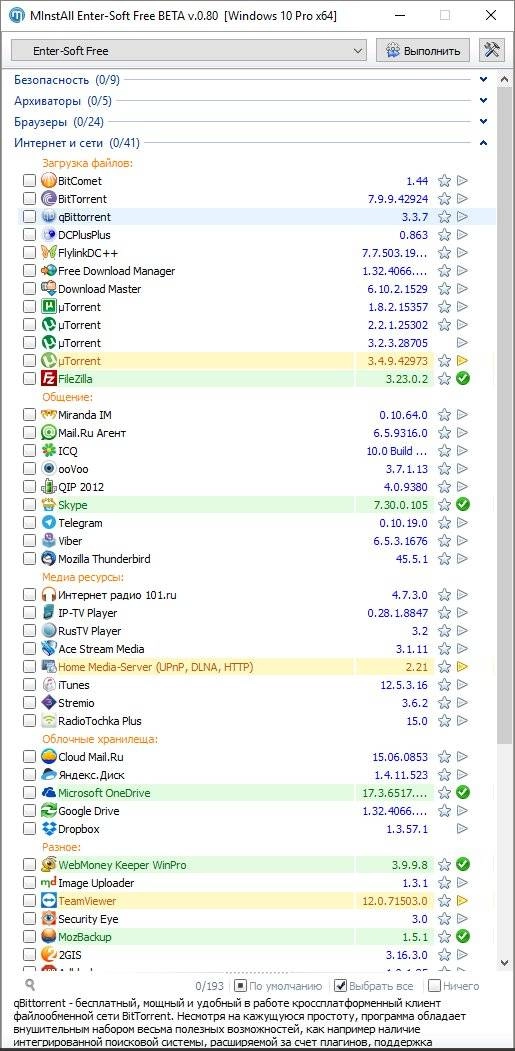Click the Microsoft OneDrive green checkmark

point(463,793)
